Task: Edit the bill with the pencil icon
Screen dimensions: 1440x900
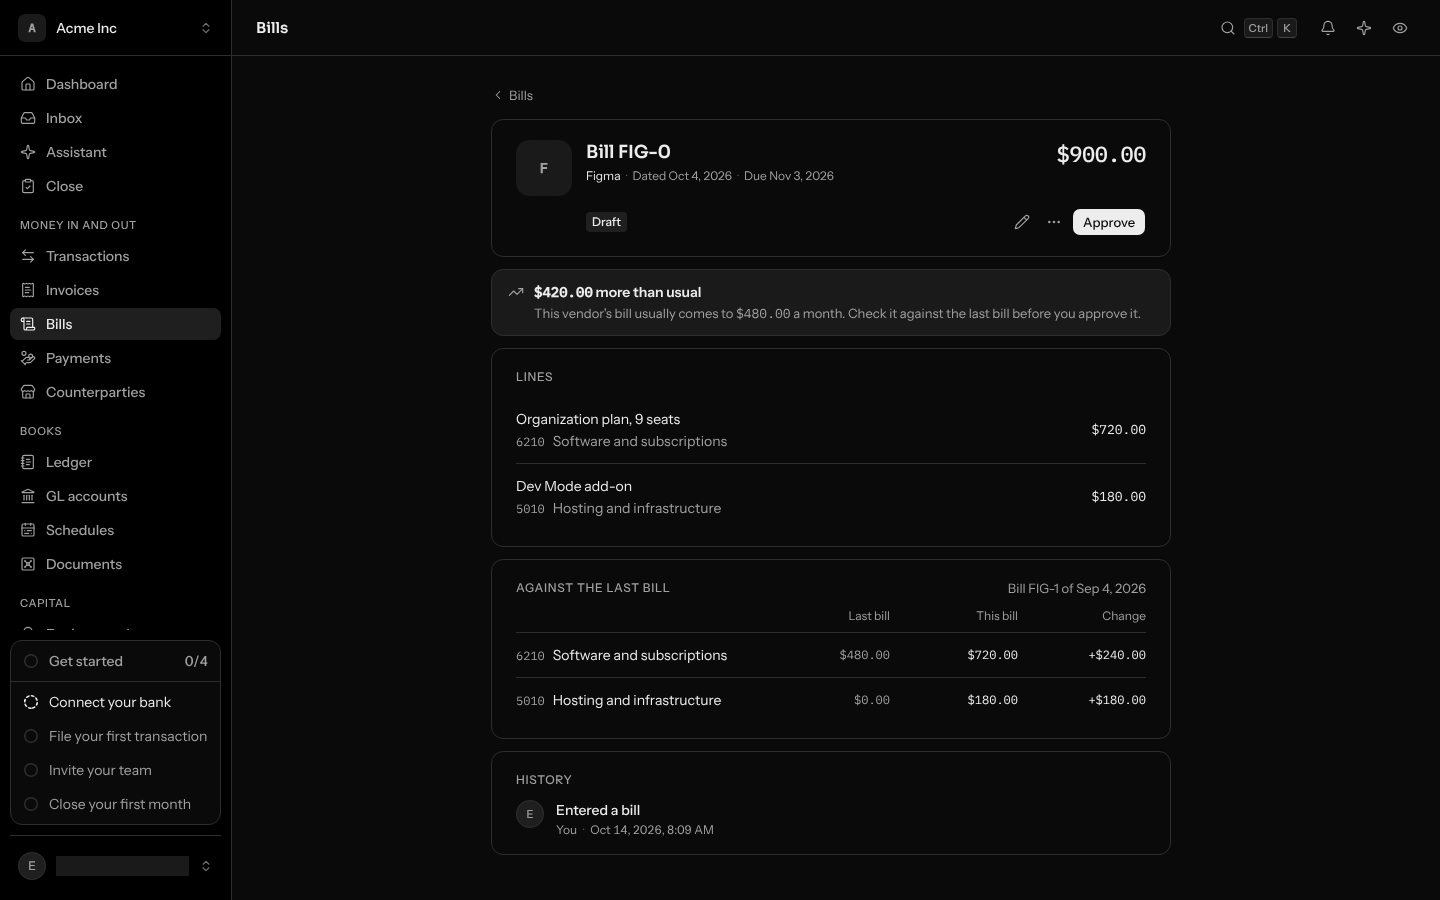Action: (x=1022, y=222)
